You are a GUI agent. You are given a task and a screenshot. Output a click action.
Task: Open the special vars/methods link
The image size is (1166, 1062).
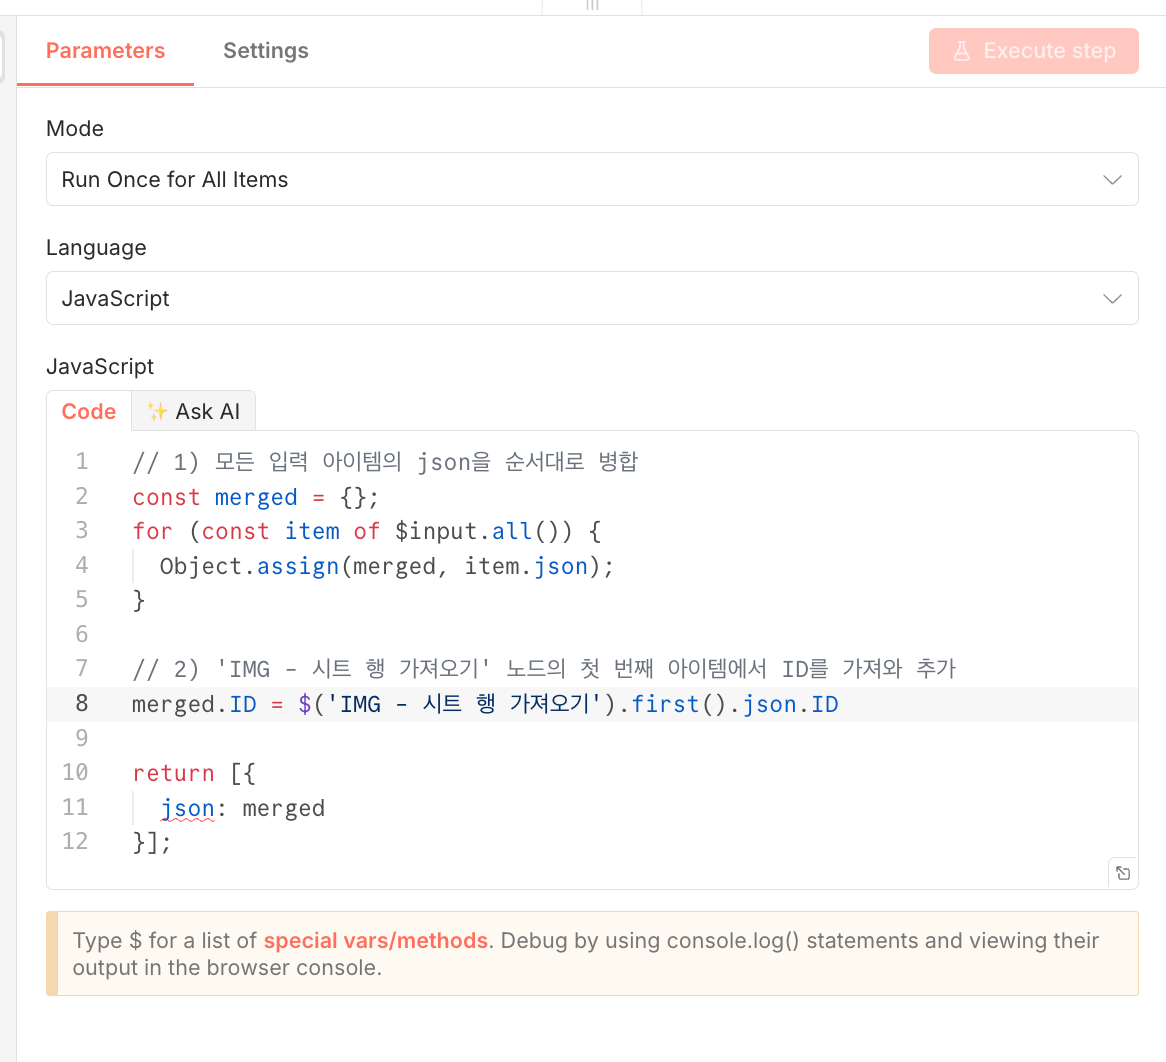tap(375, 941)
